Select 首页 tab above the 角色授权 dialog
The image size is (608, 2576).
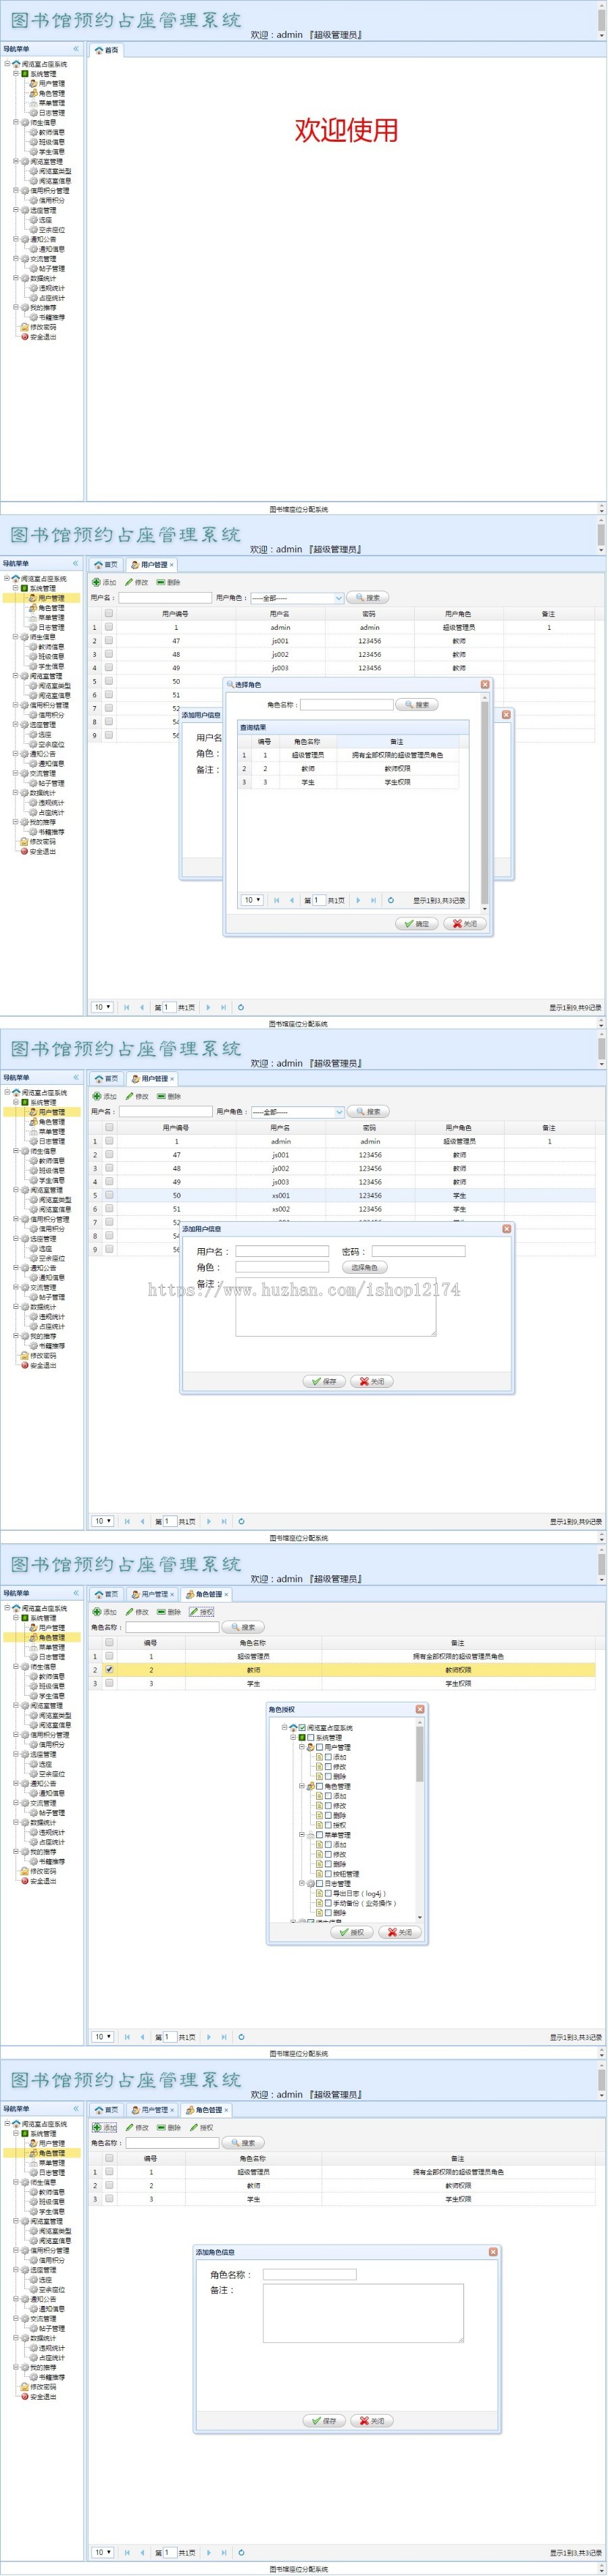point(106,1594)
